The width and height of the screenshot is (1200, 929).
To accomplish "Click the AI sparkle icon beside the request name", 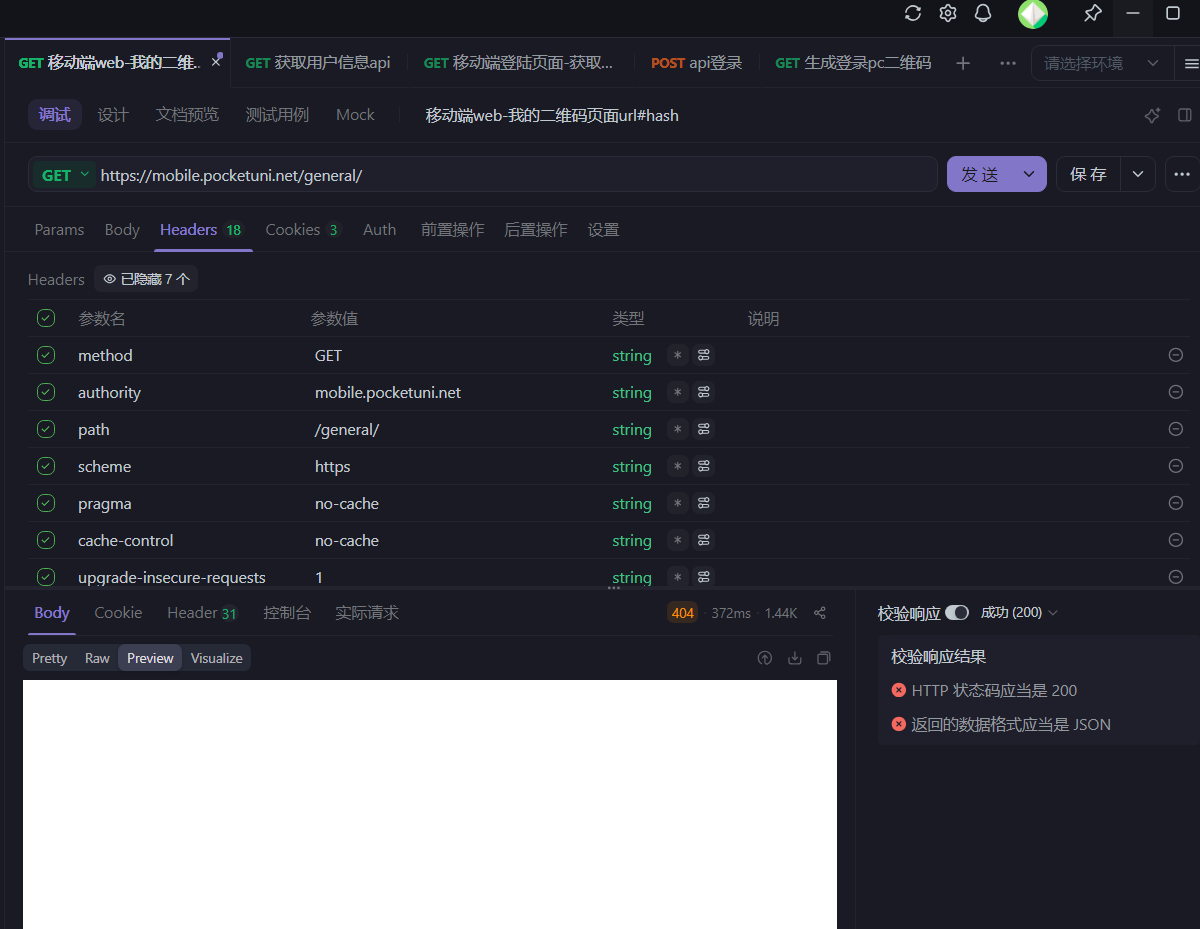I will 1152,115.
